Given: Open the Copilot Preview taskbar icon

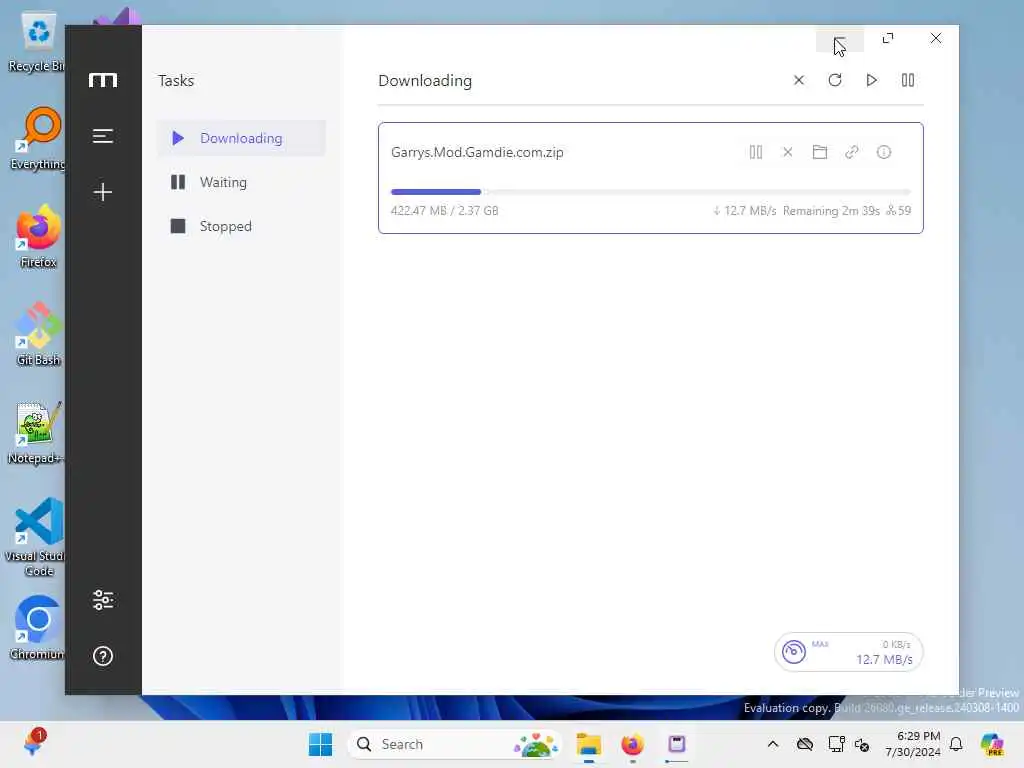Looking at the screenshot, I should 992,744.
